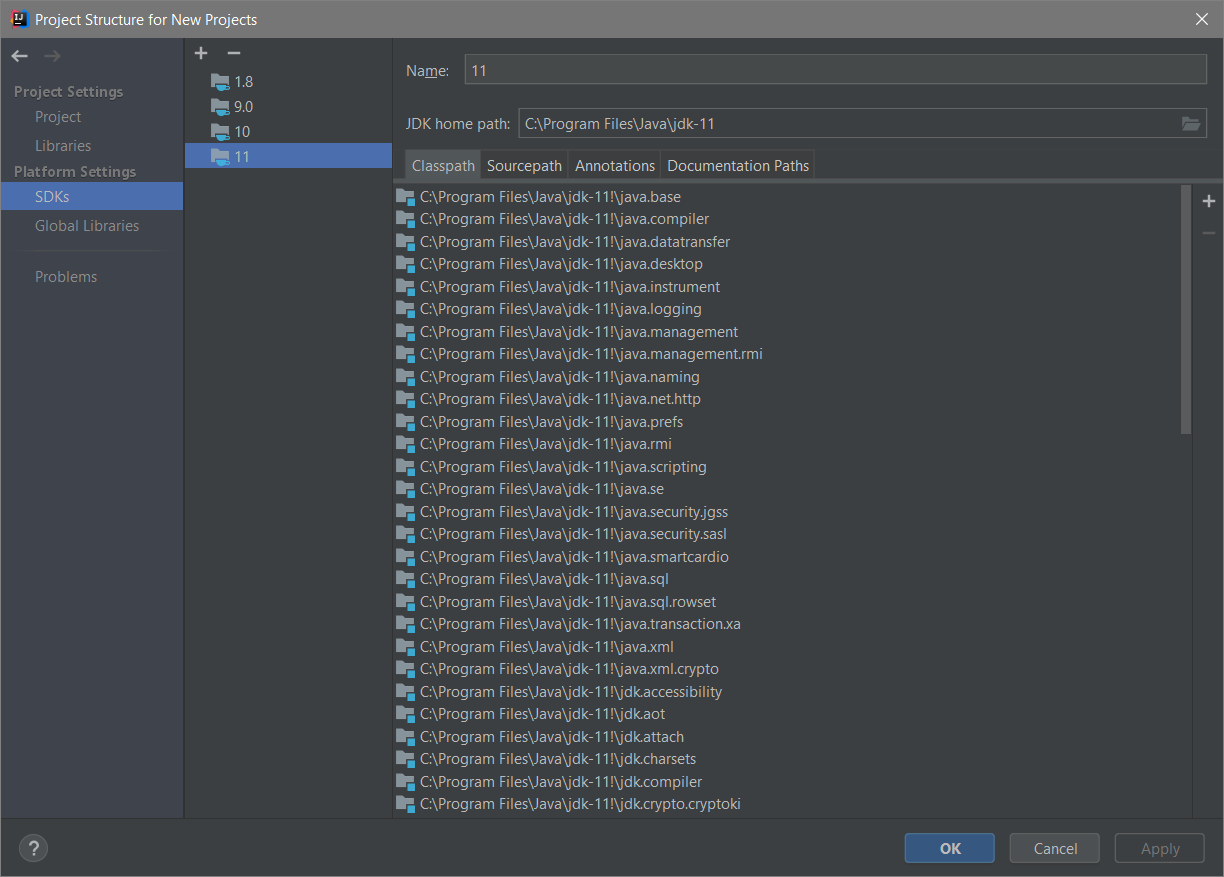Choose the JDK 10 entry
The height and width of the screenshot is (877, 1224).
pos(241,132)
